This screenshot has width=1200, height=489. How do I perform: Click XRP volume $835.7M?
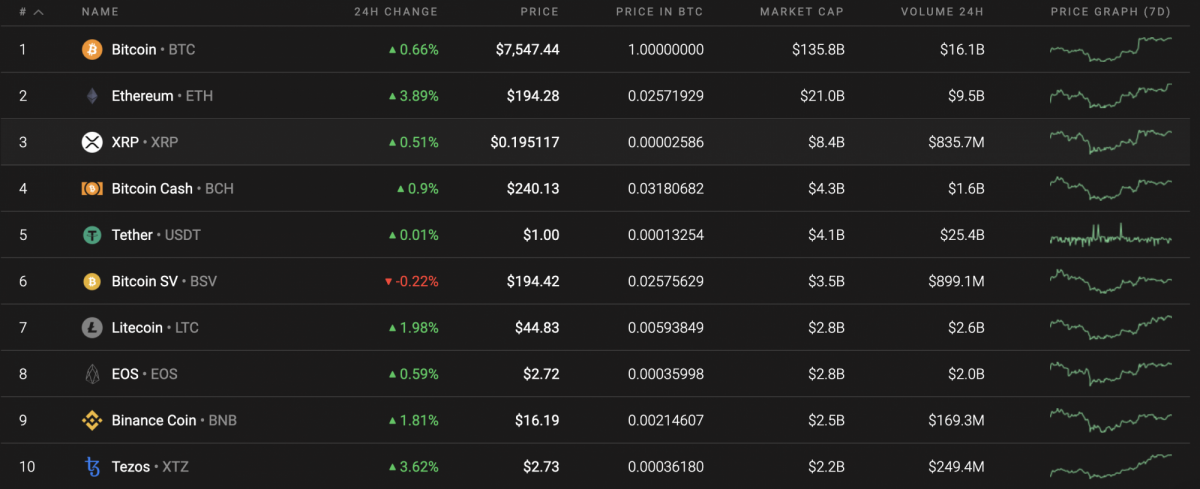(x=958, y=142)
